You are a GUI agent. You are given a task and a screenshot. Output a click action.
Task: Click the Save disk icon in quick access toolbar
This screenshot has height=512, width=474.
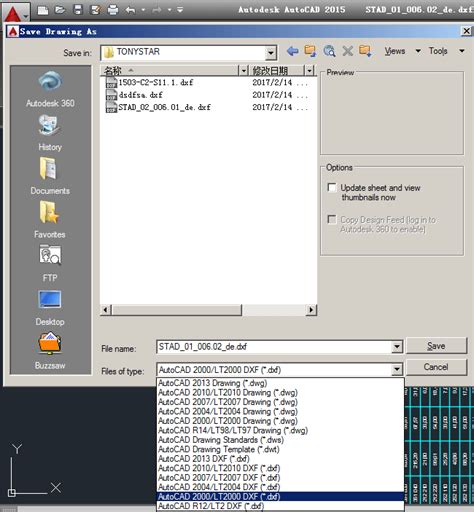78,10
